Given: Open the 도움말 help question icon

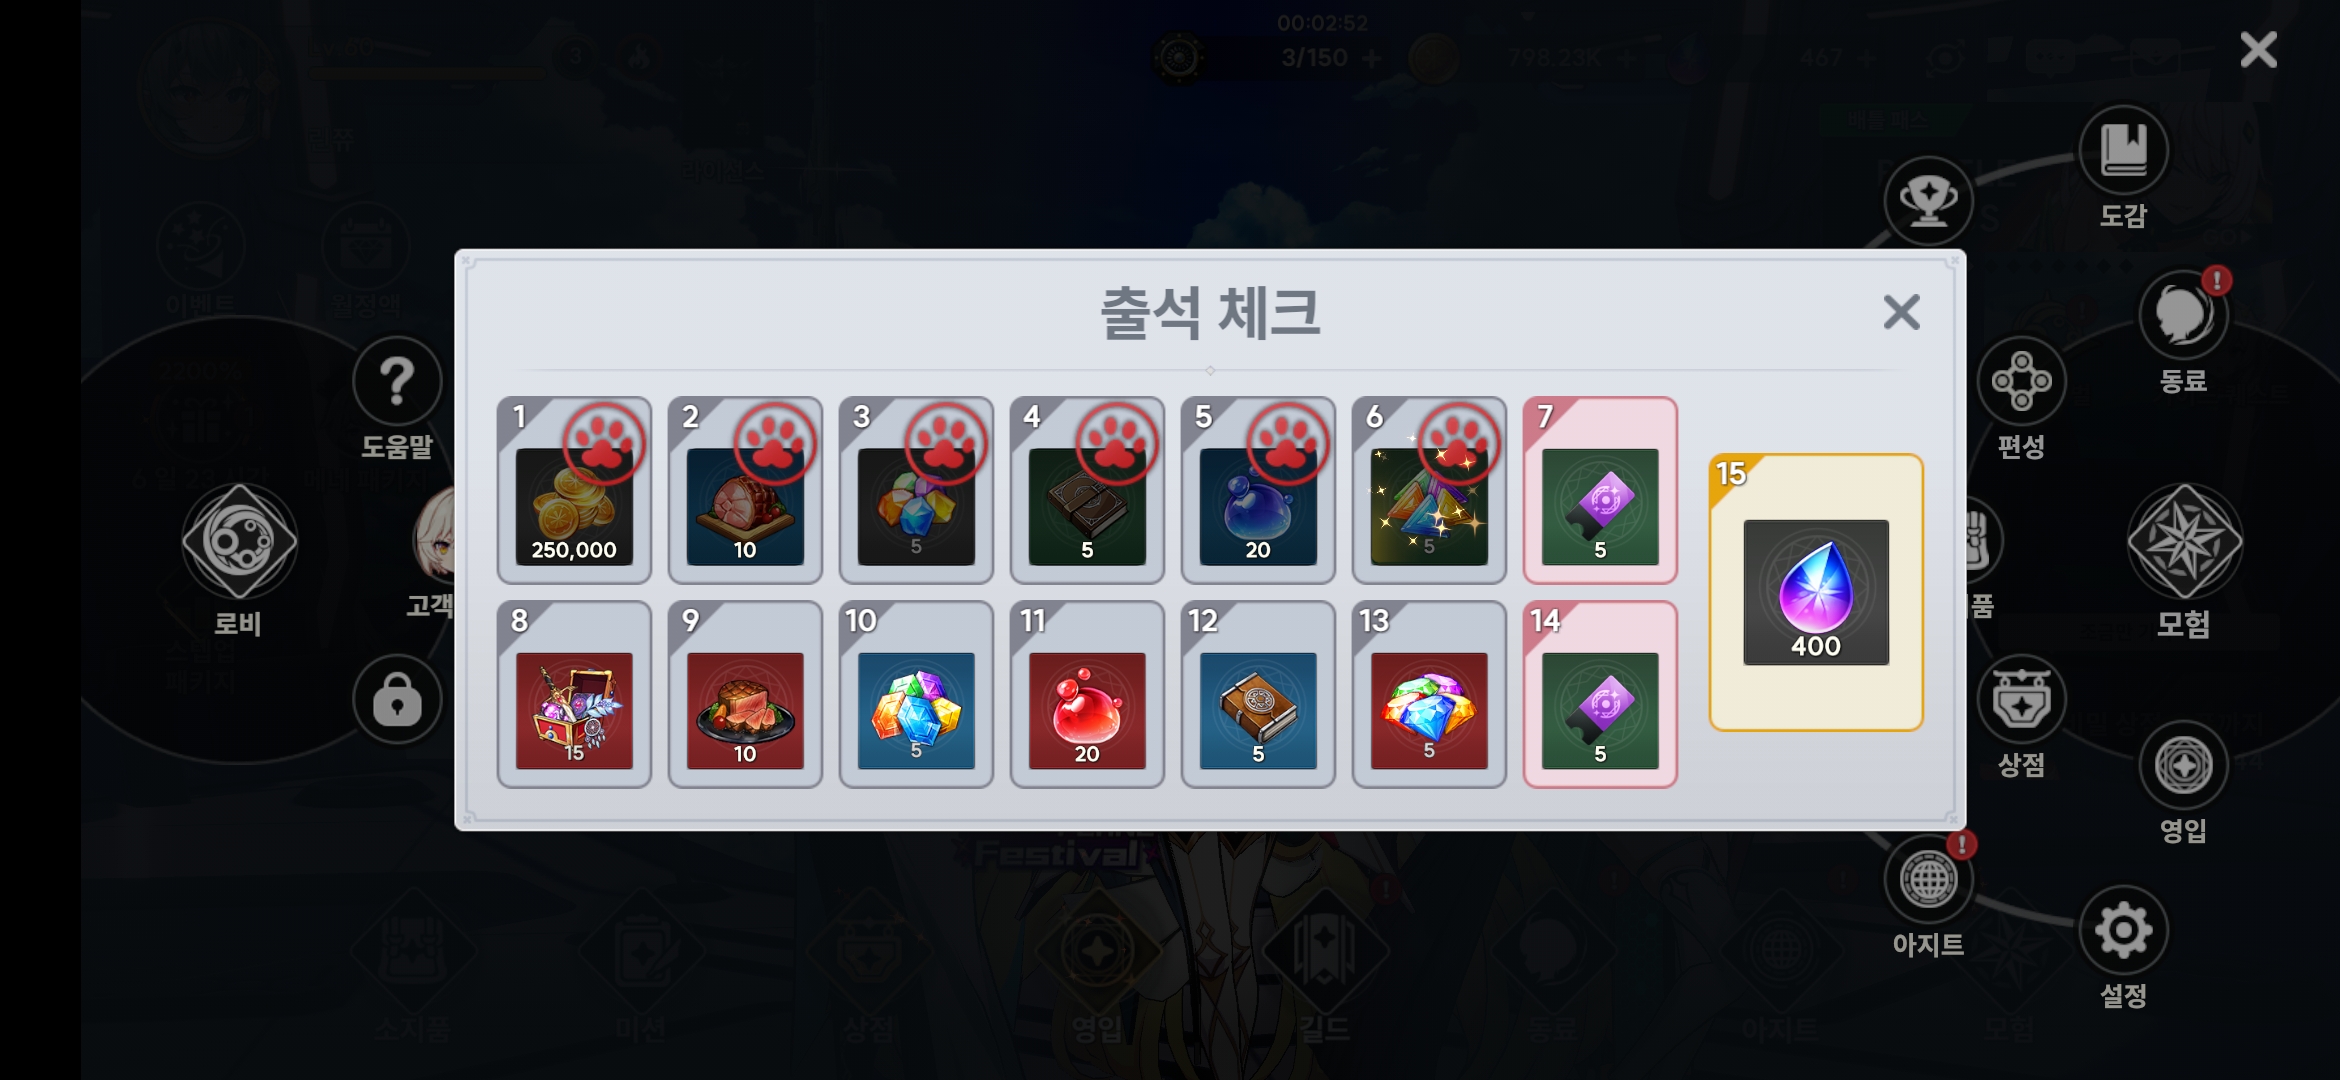Looking at the screenshot, I should pyautogui.click(x=397, y=381).
